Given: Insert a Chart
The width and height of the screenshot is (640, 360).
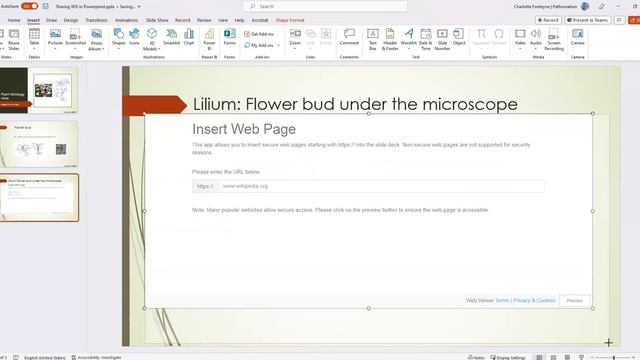Looking at the screenshot, I should 189,37.
